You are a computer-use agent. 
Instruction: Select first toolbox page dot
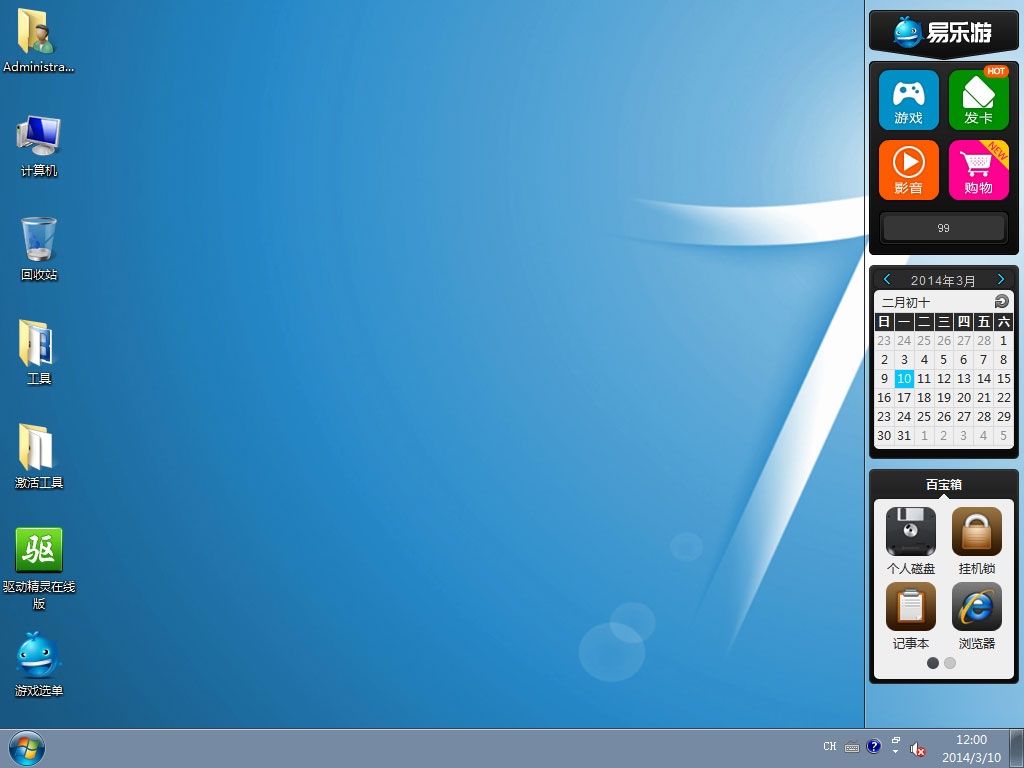click(x=933, y=663)
